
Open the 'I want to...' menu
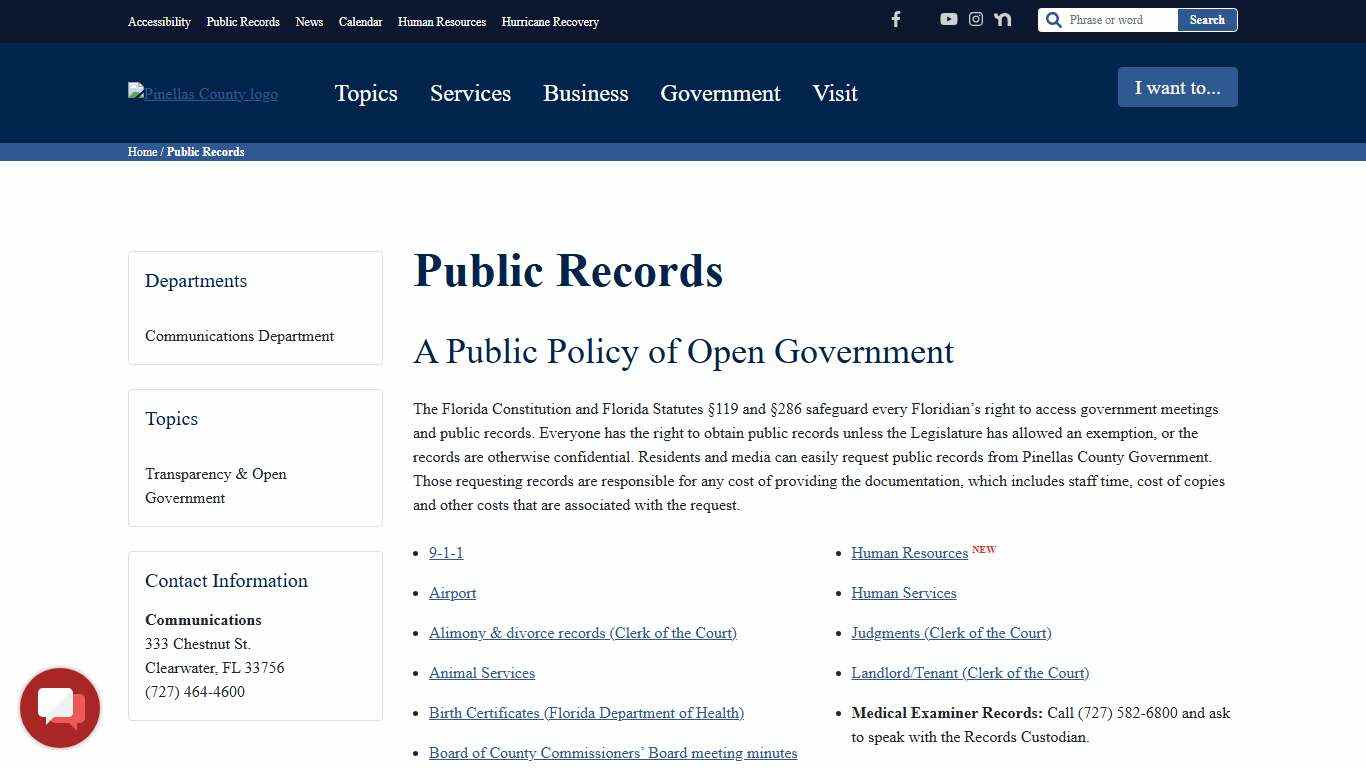tap(1177, 87)
